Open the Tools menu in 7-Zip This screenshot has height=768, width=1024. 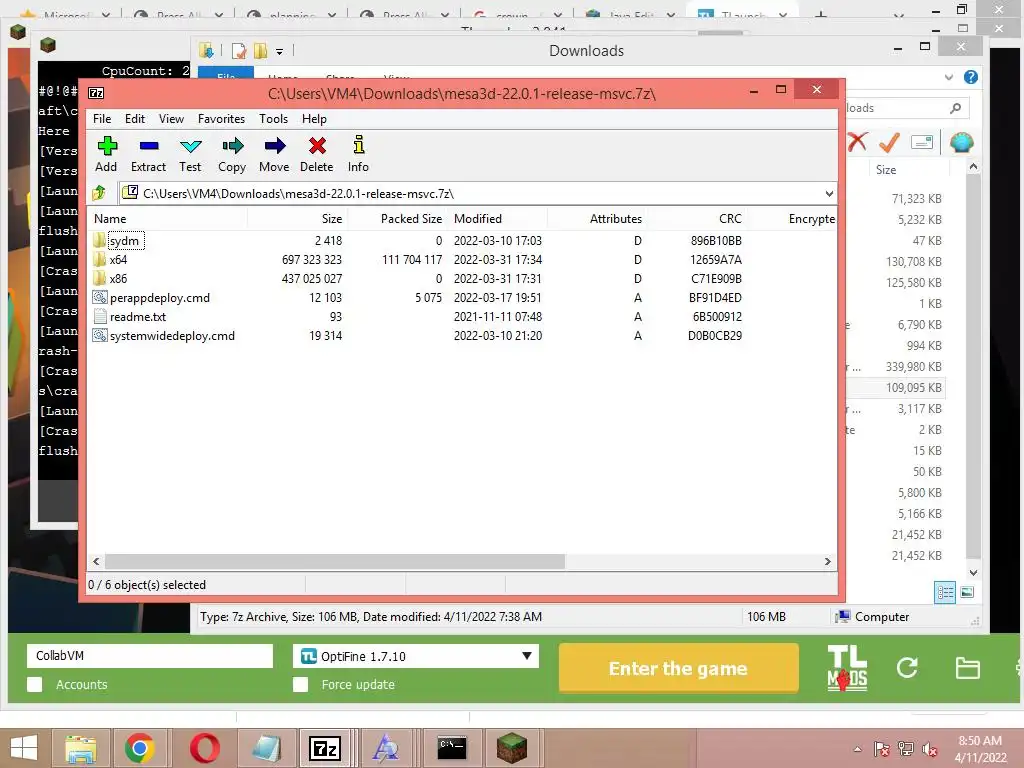point(273,119)
